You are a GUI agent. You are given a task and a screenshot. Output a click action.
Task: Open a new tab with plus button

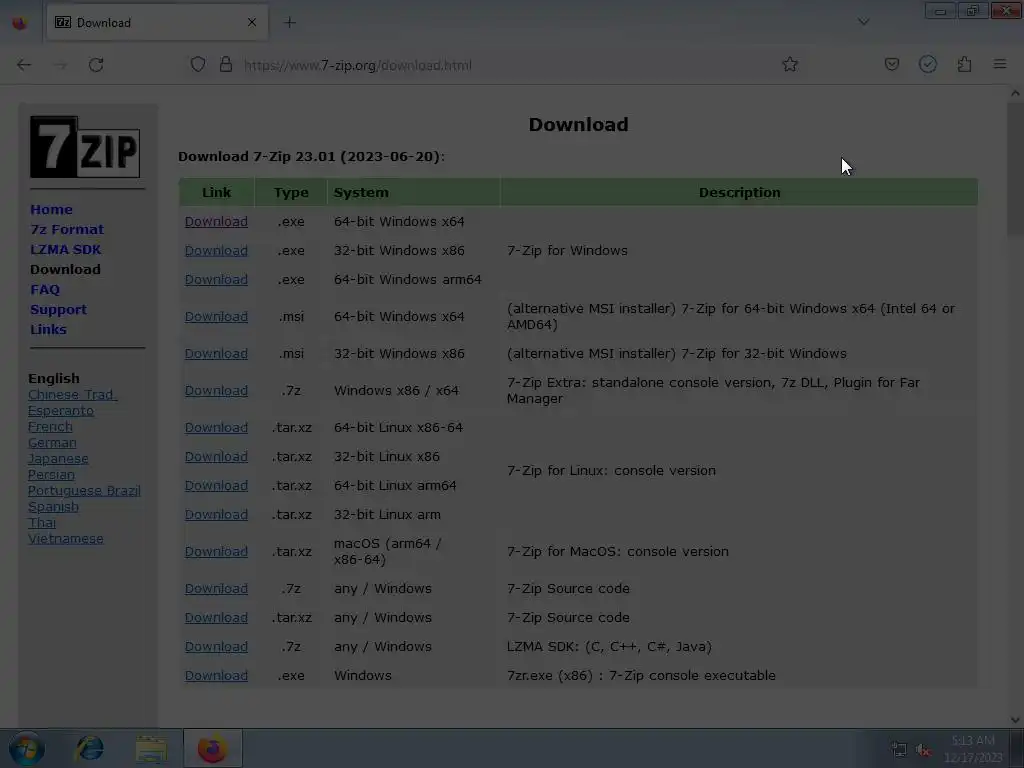coord(290,23)
